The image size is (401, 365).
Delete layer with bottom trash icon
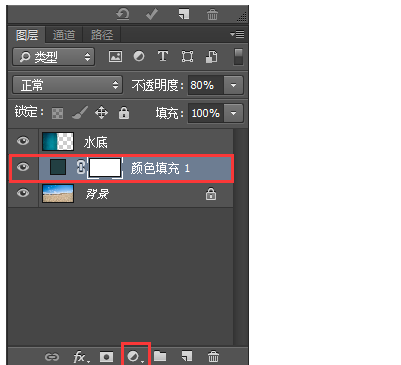(213, 357)
